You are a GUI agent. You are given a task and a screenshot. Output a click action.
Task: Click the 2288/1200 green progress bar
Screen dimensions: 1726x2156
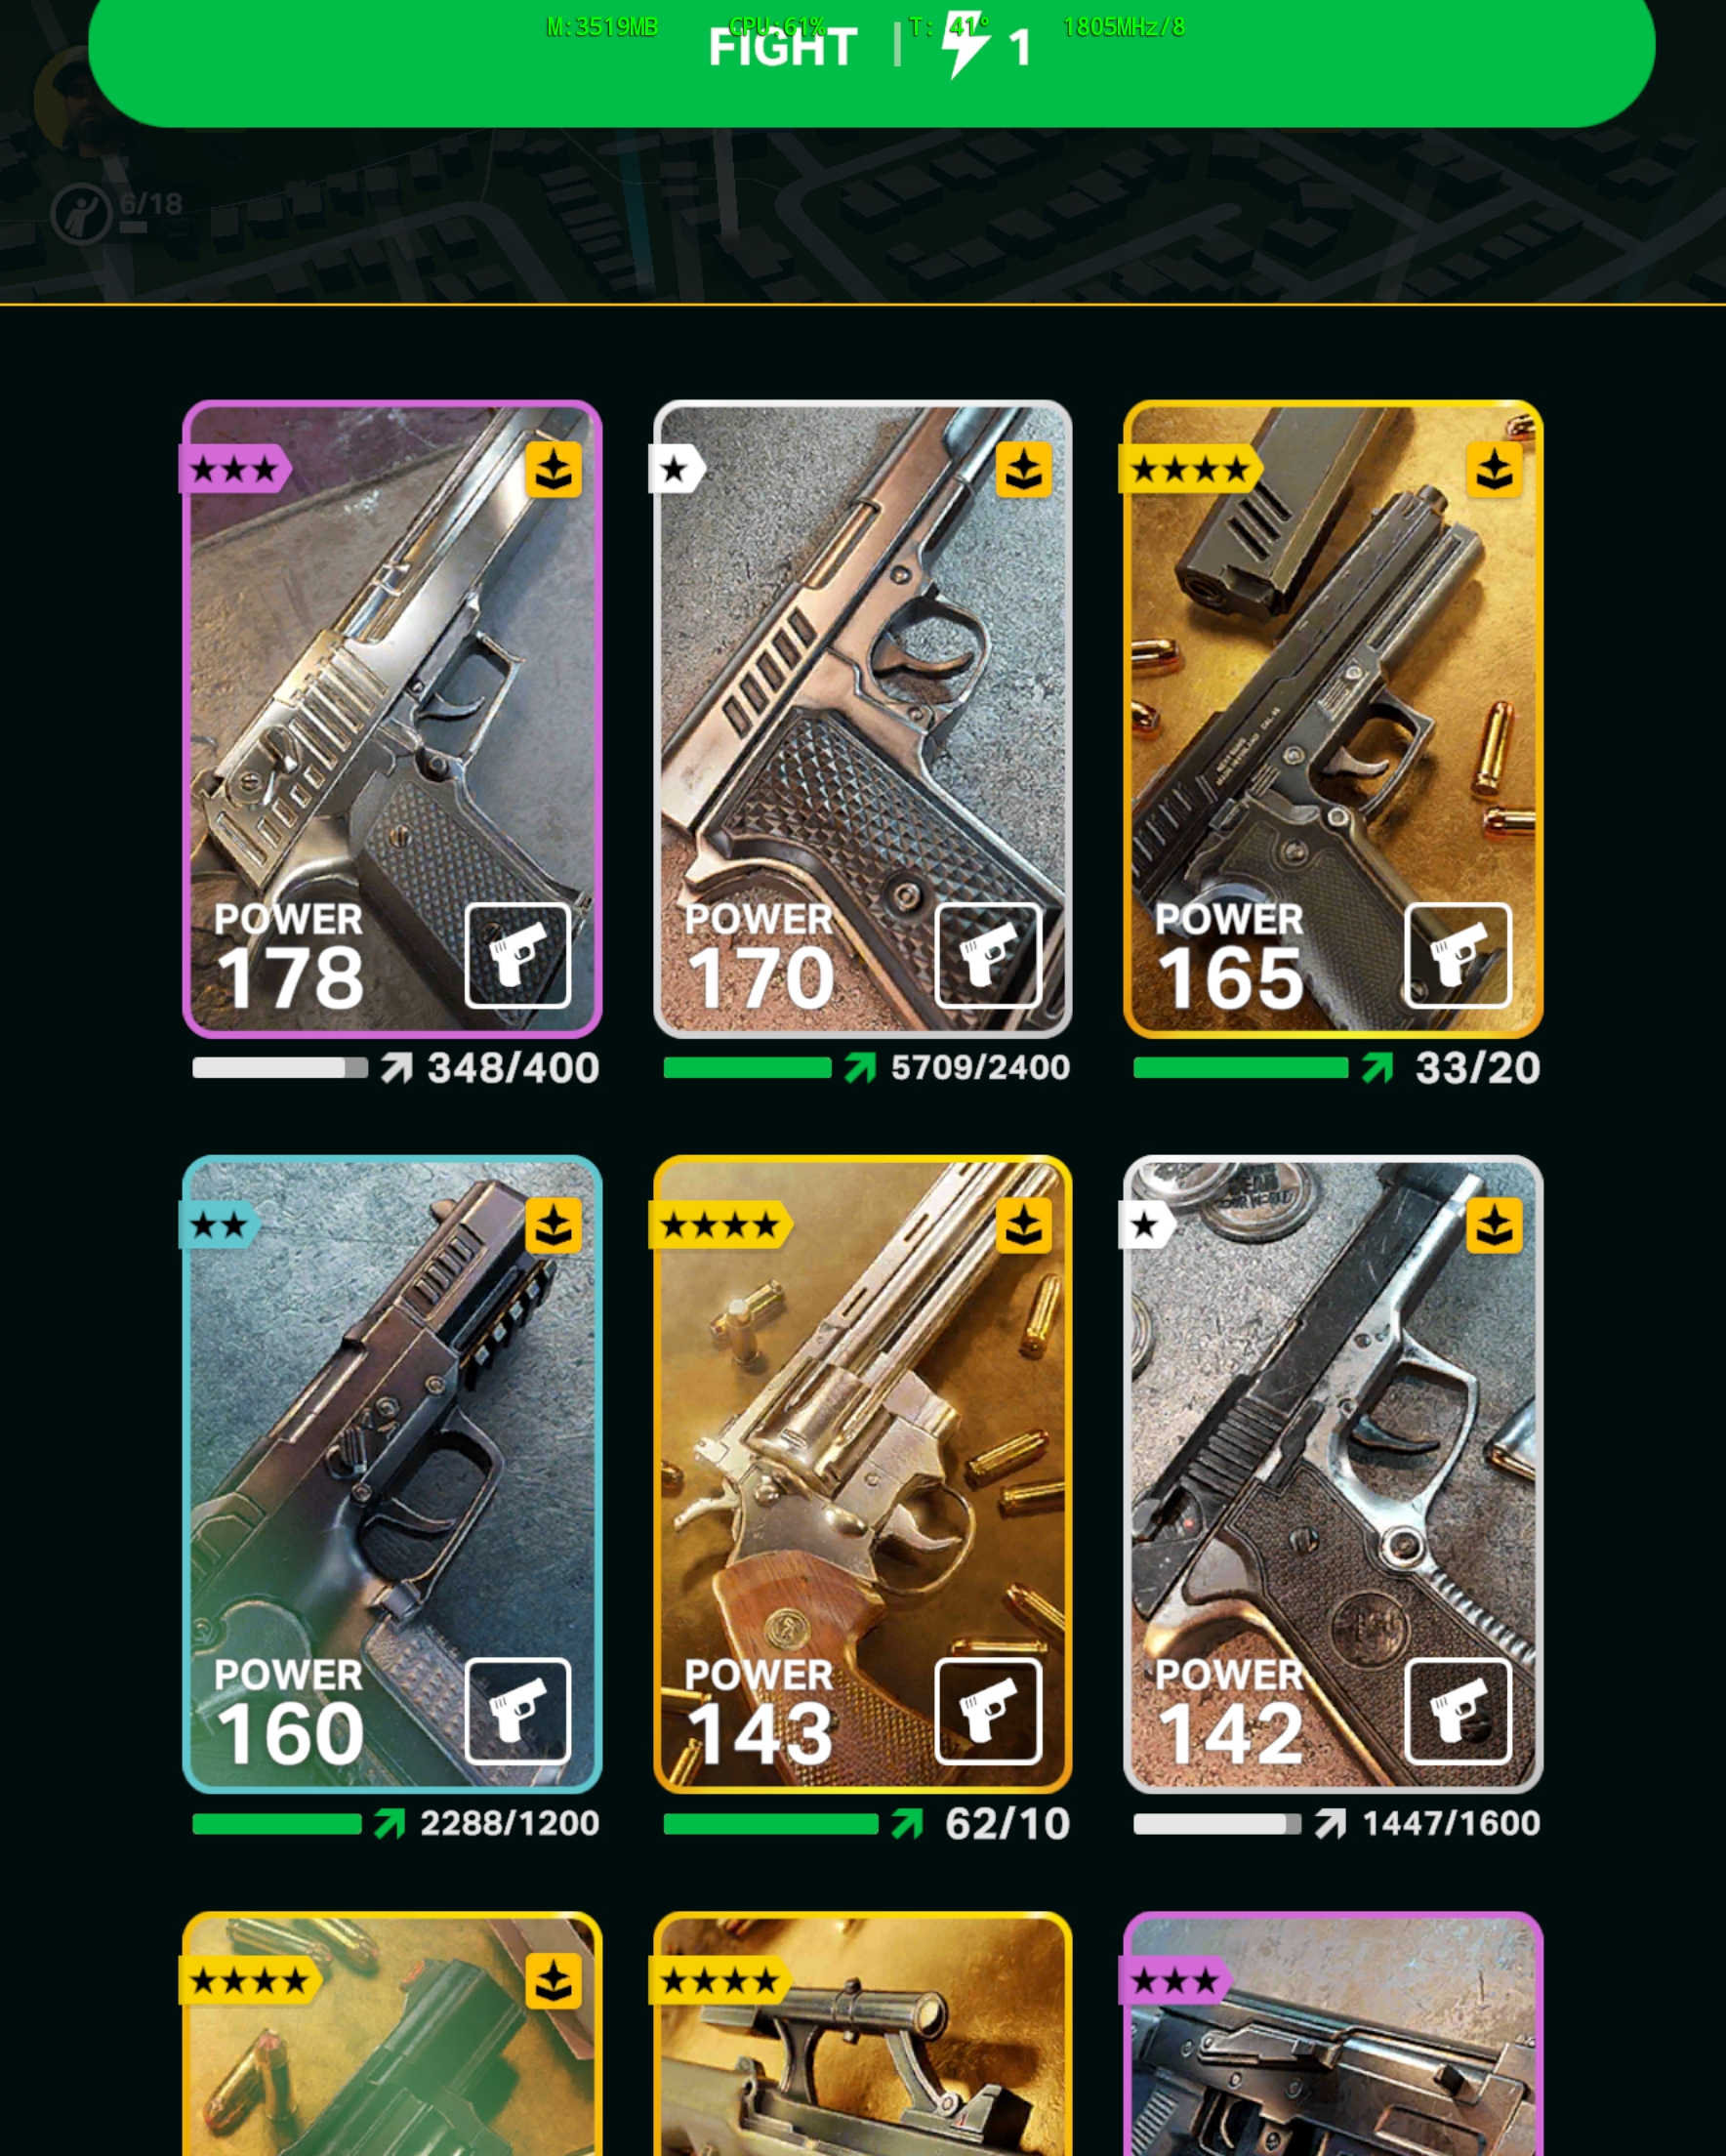click(277, 1824)
